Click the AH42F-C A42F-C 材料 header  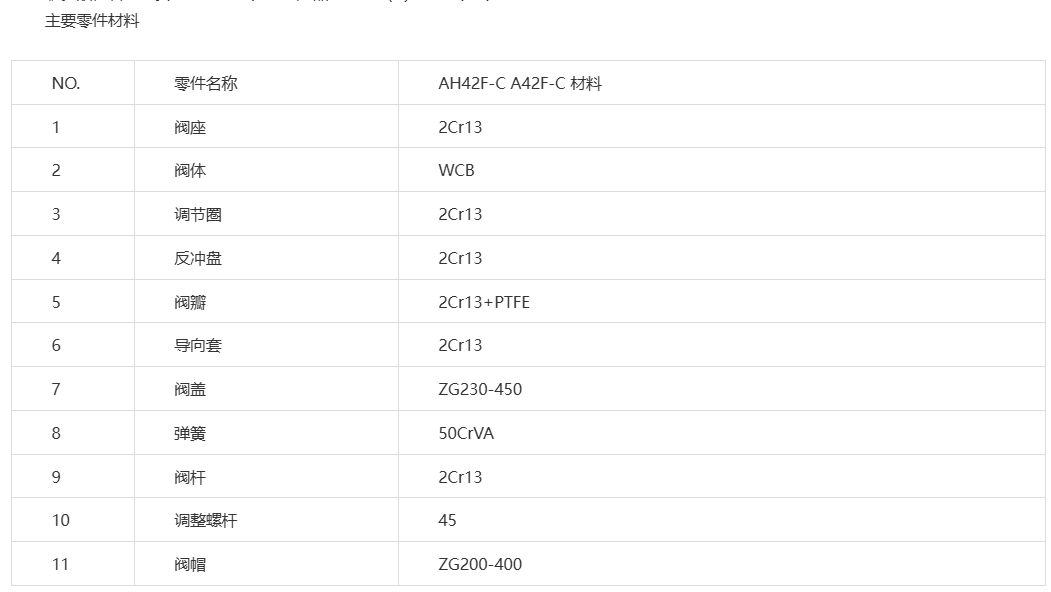722,83
